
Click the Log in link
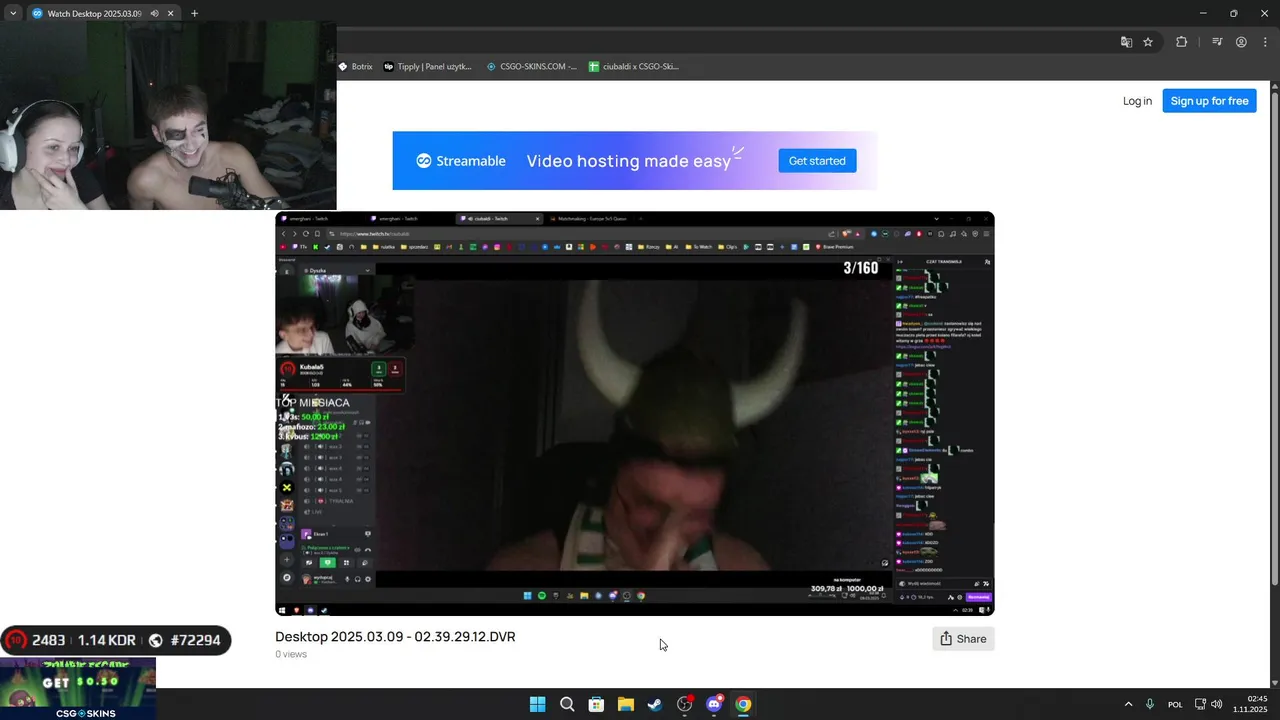(1137, 101)
